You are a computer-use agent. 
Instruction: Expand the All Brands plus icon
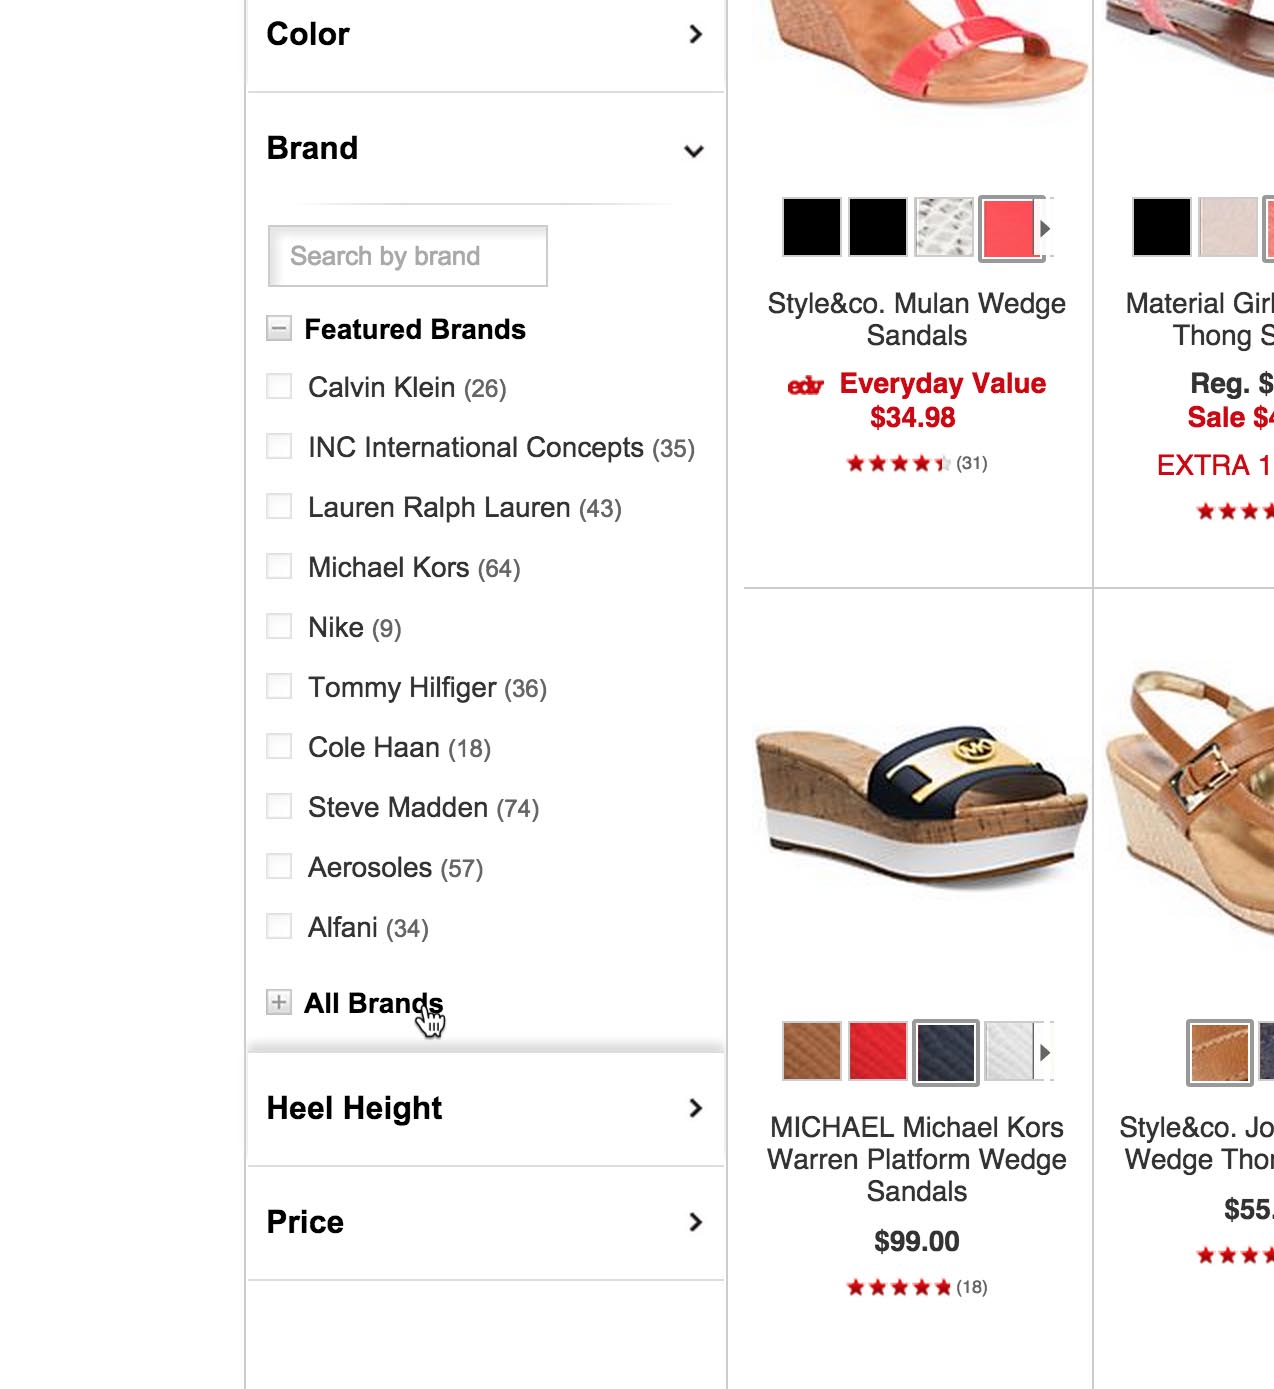click(x=279, y=1002)
